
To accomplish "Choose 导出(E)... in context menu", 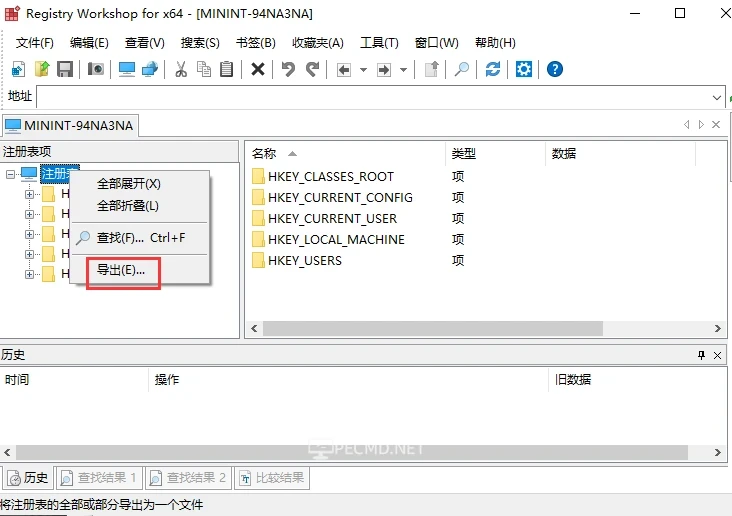I will [140, 270].
